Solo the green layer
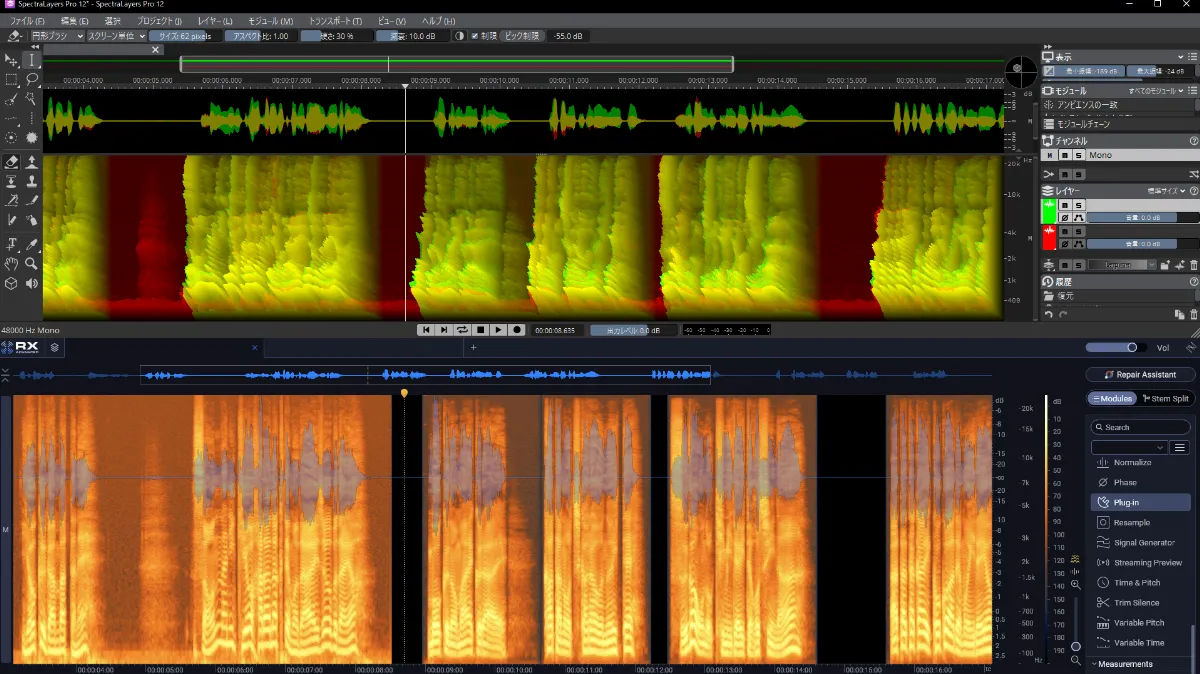 point(1079,205)
